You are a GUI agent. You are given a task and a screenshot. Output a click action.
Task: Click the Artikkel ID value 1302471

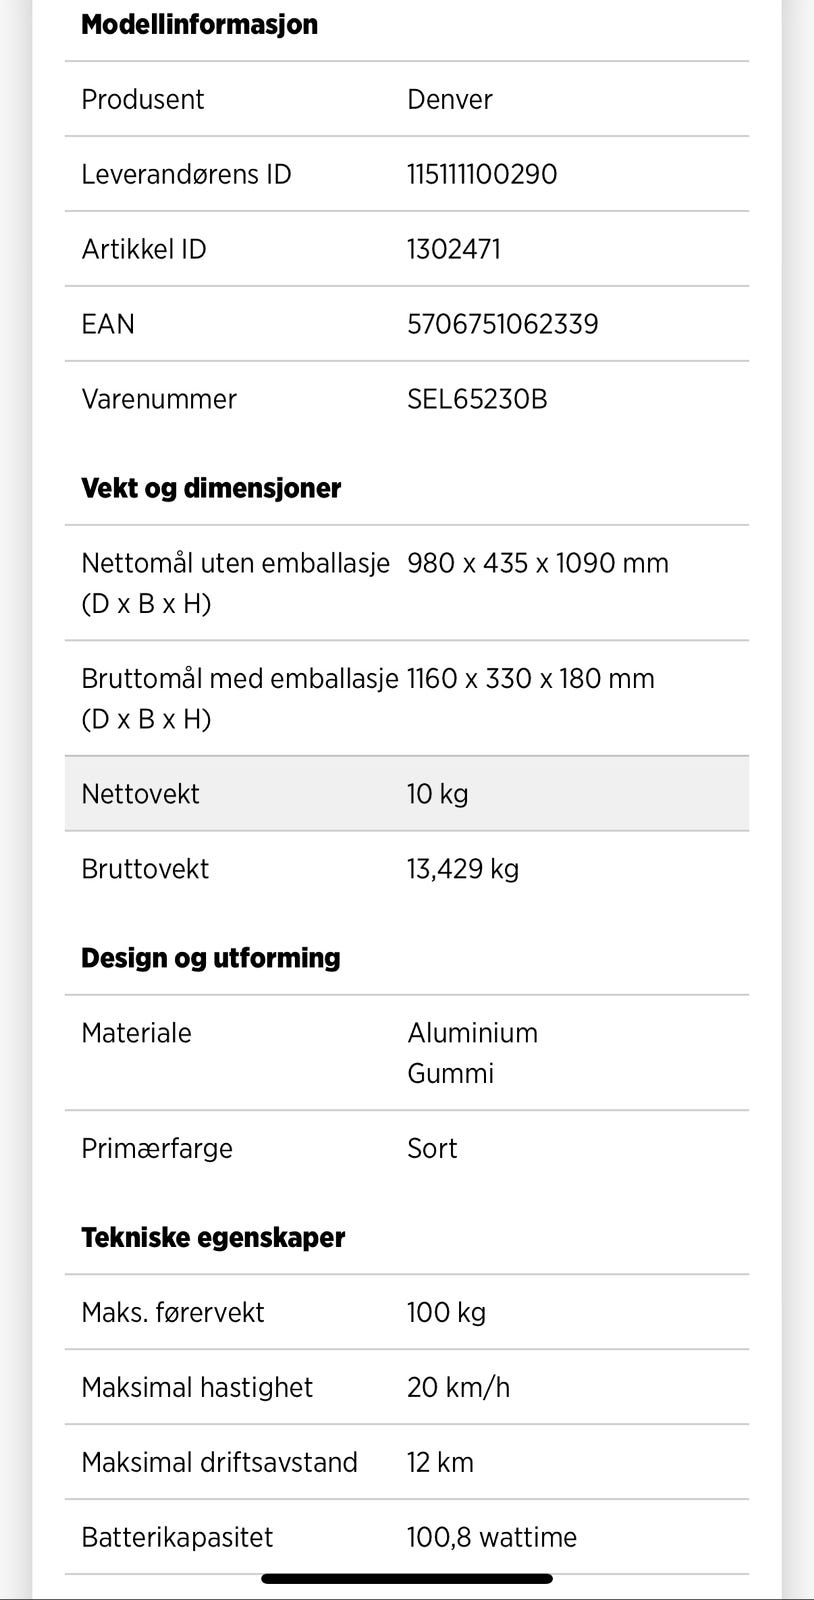click(454, 249)
